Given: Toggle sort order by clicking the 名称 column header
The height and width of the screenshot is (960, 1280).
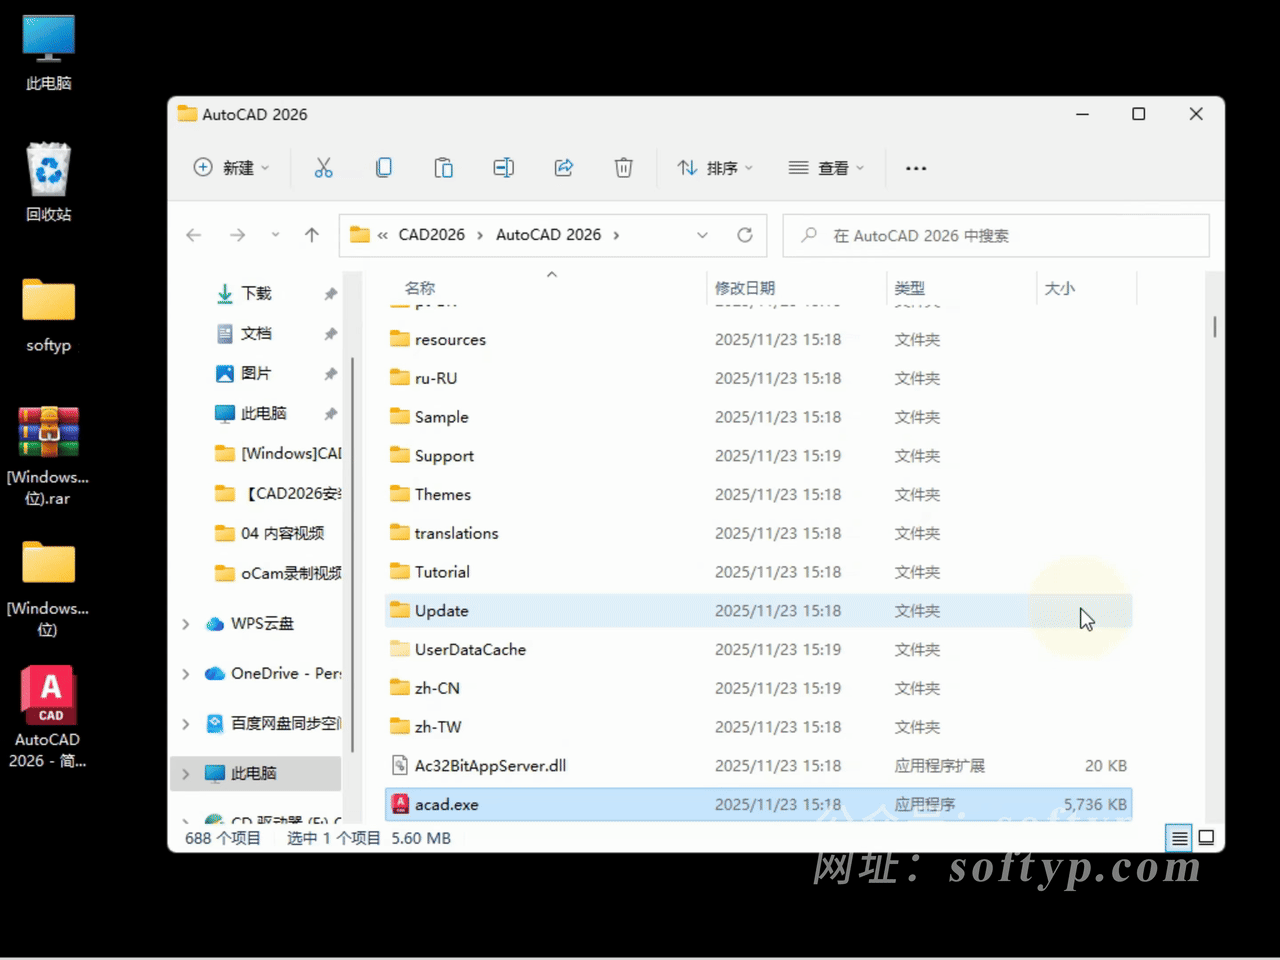Looking at the screenshot, I should click(x=420, y=288).
